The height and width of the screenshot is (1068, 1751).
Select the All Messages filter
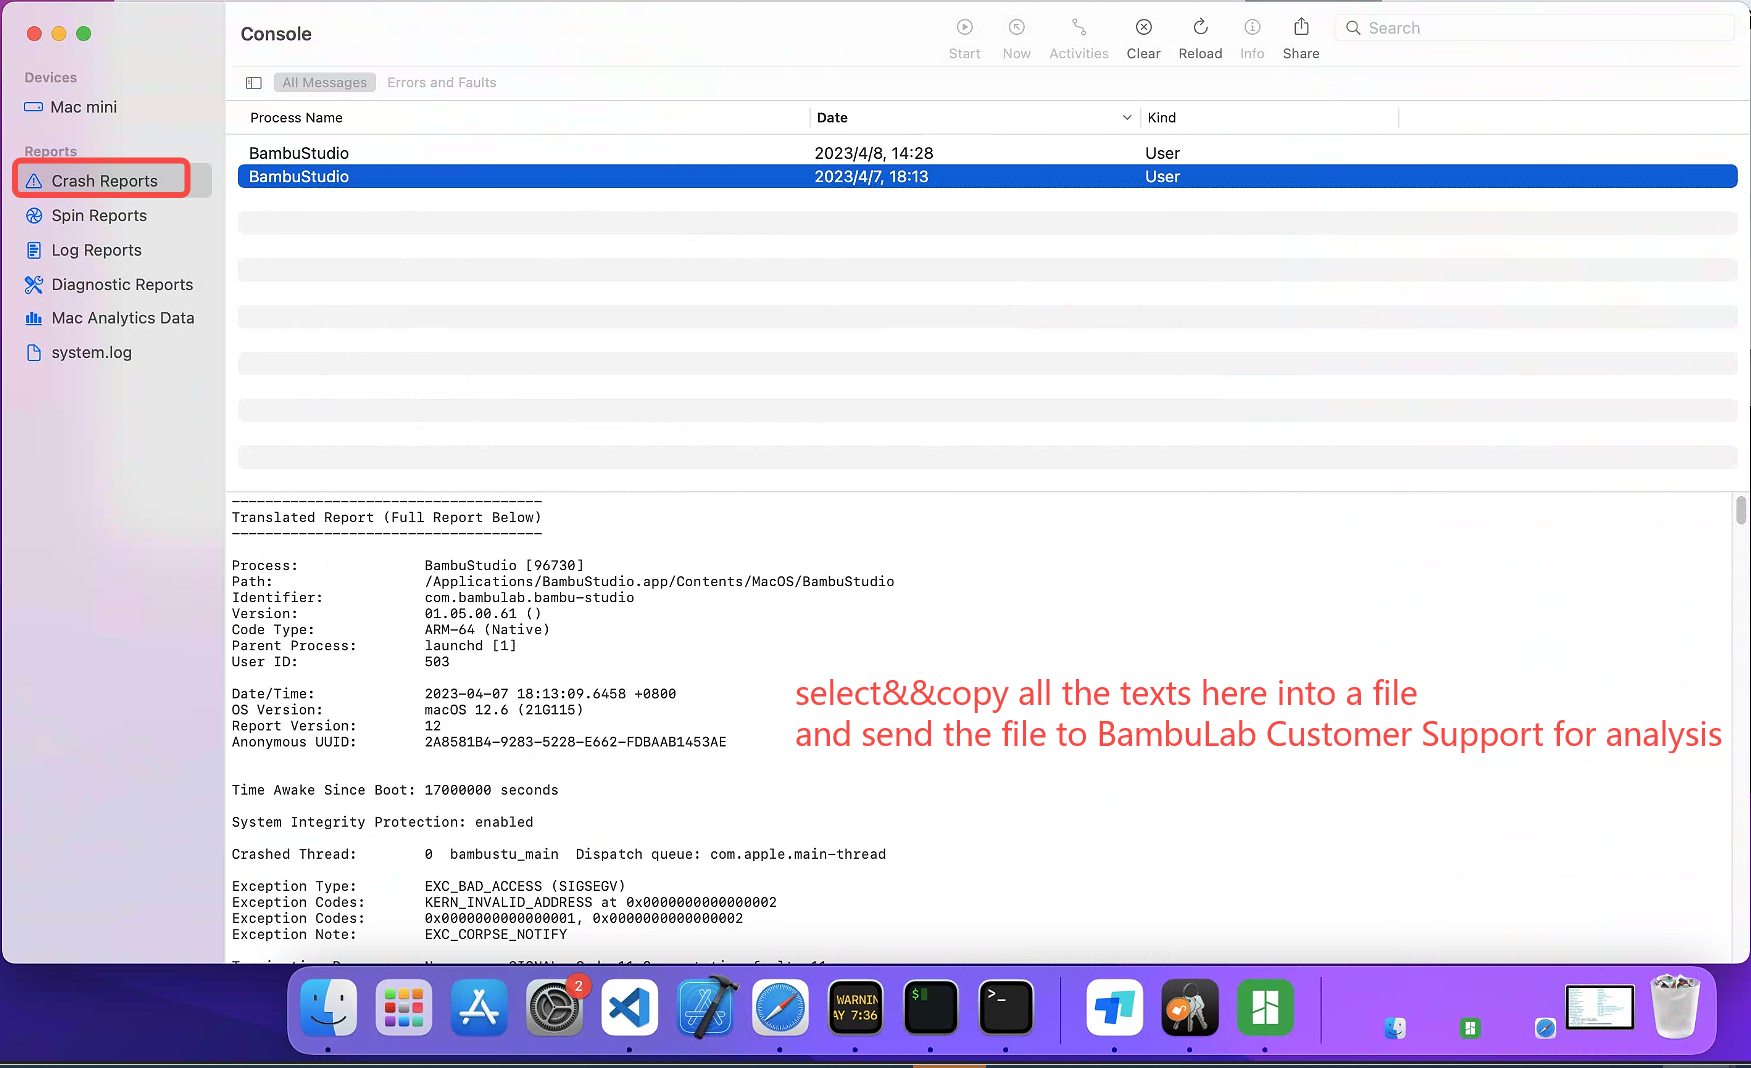[325, 83]
